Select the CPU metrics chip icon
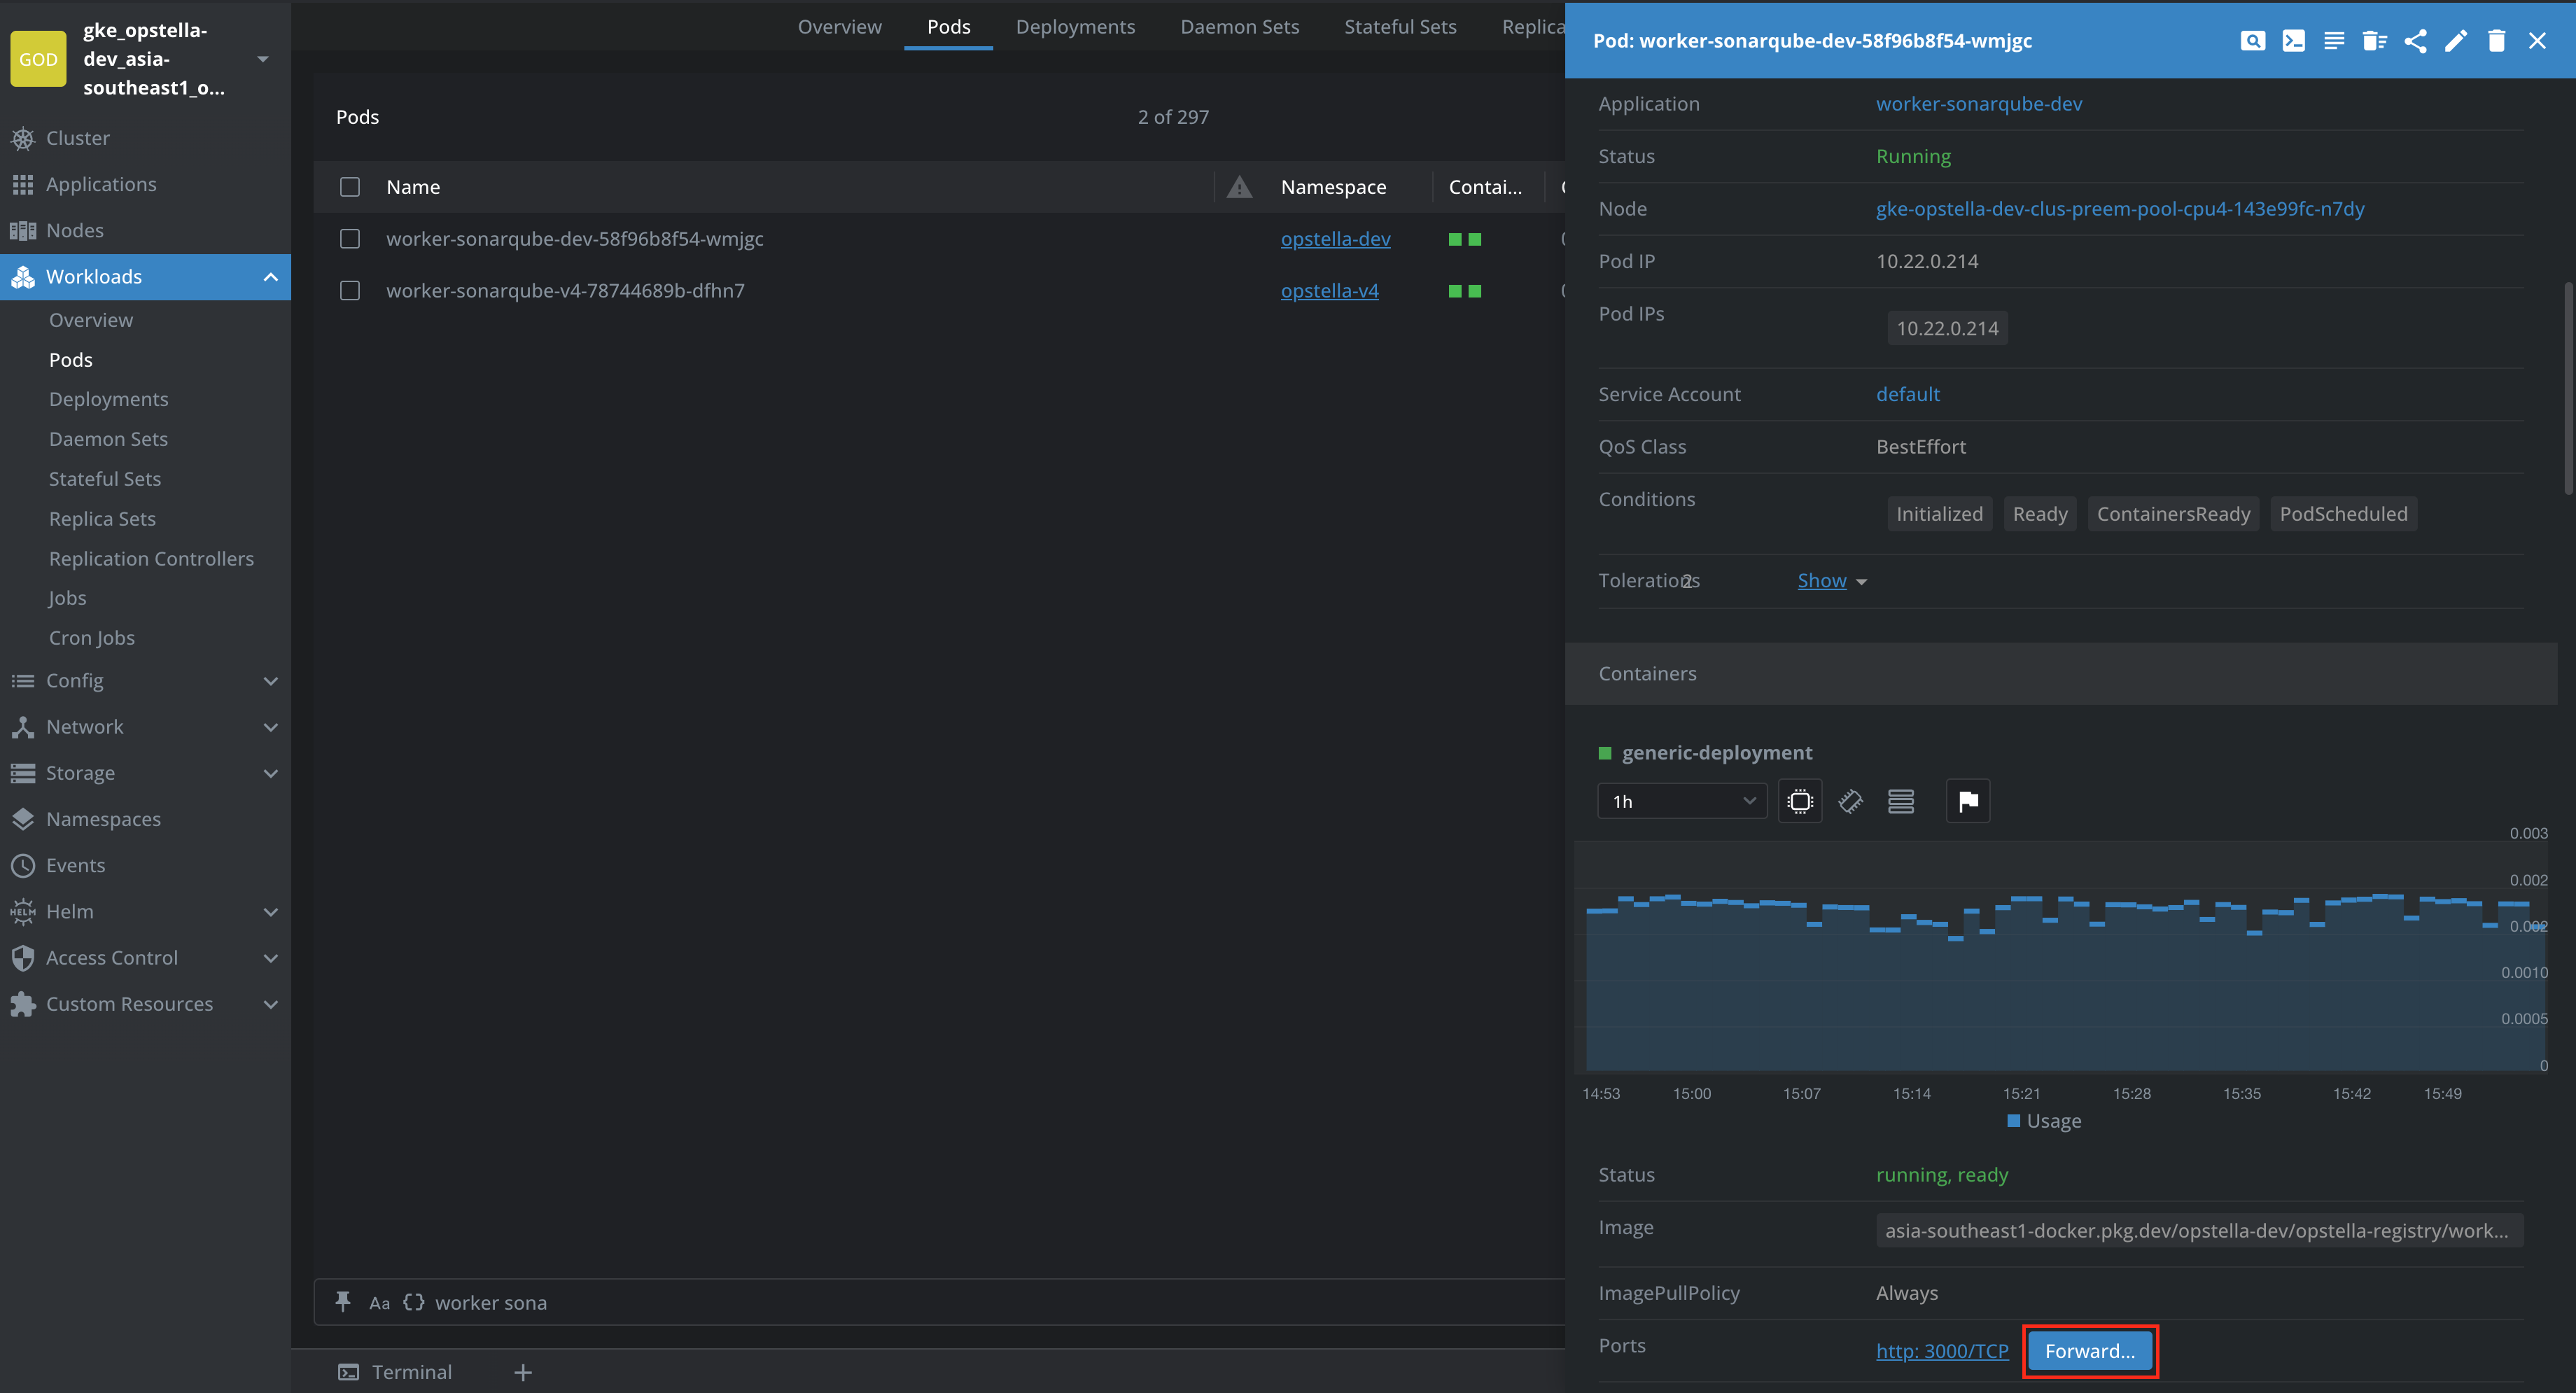This screenshot has height=1393, width=2576. [x=1800, y=801]
